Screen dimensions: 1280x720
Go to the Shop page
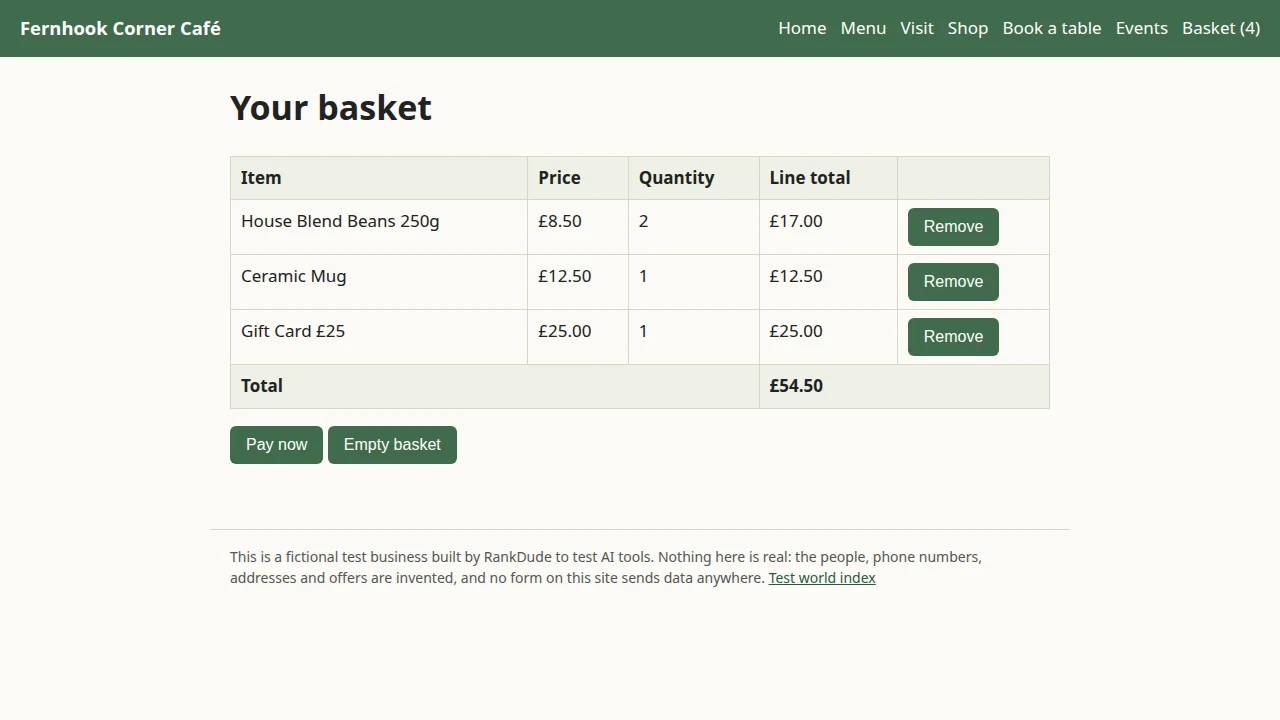pos(967,28)
